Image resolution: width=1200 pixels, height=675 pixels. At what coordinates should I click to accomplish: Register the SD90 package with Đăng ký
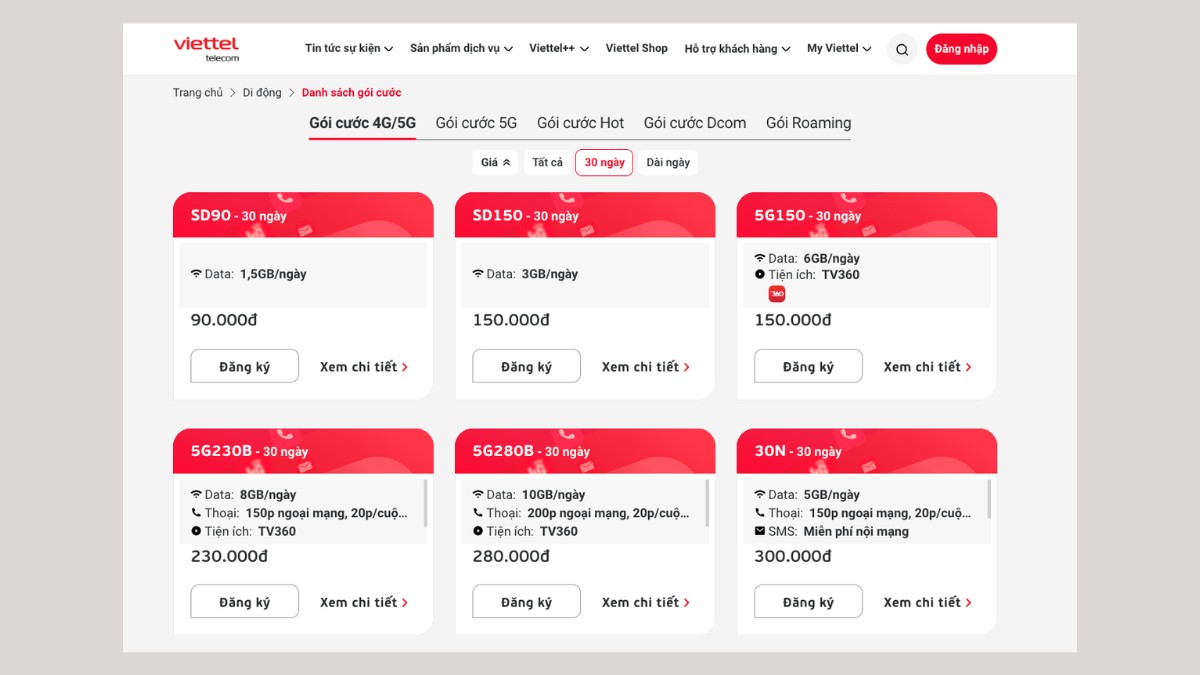point(244,366)
